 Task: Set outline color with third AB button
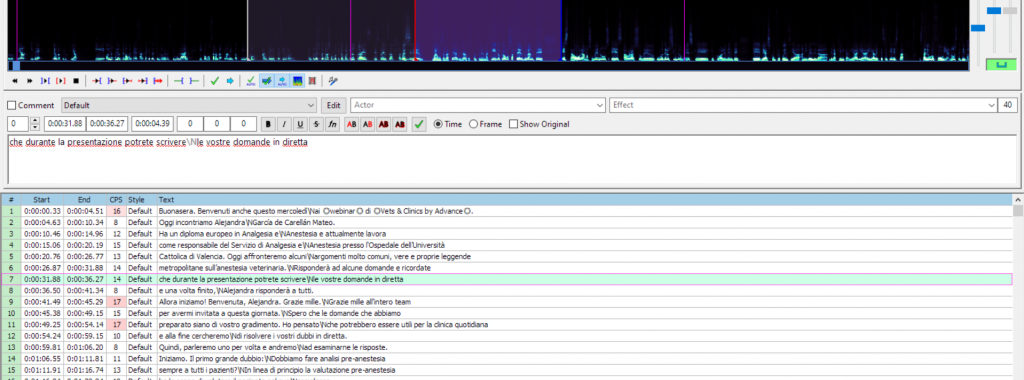point(384,124)
